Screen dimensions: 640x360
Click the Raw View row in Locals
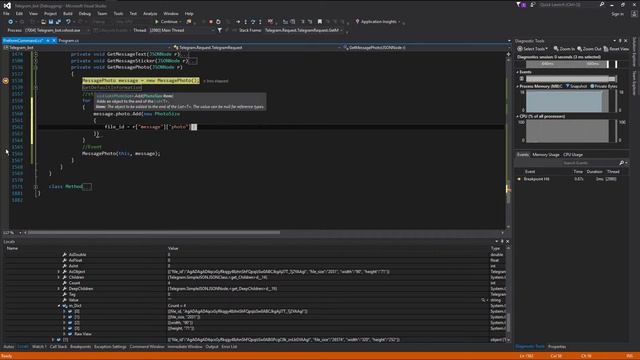point(83,334)
